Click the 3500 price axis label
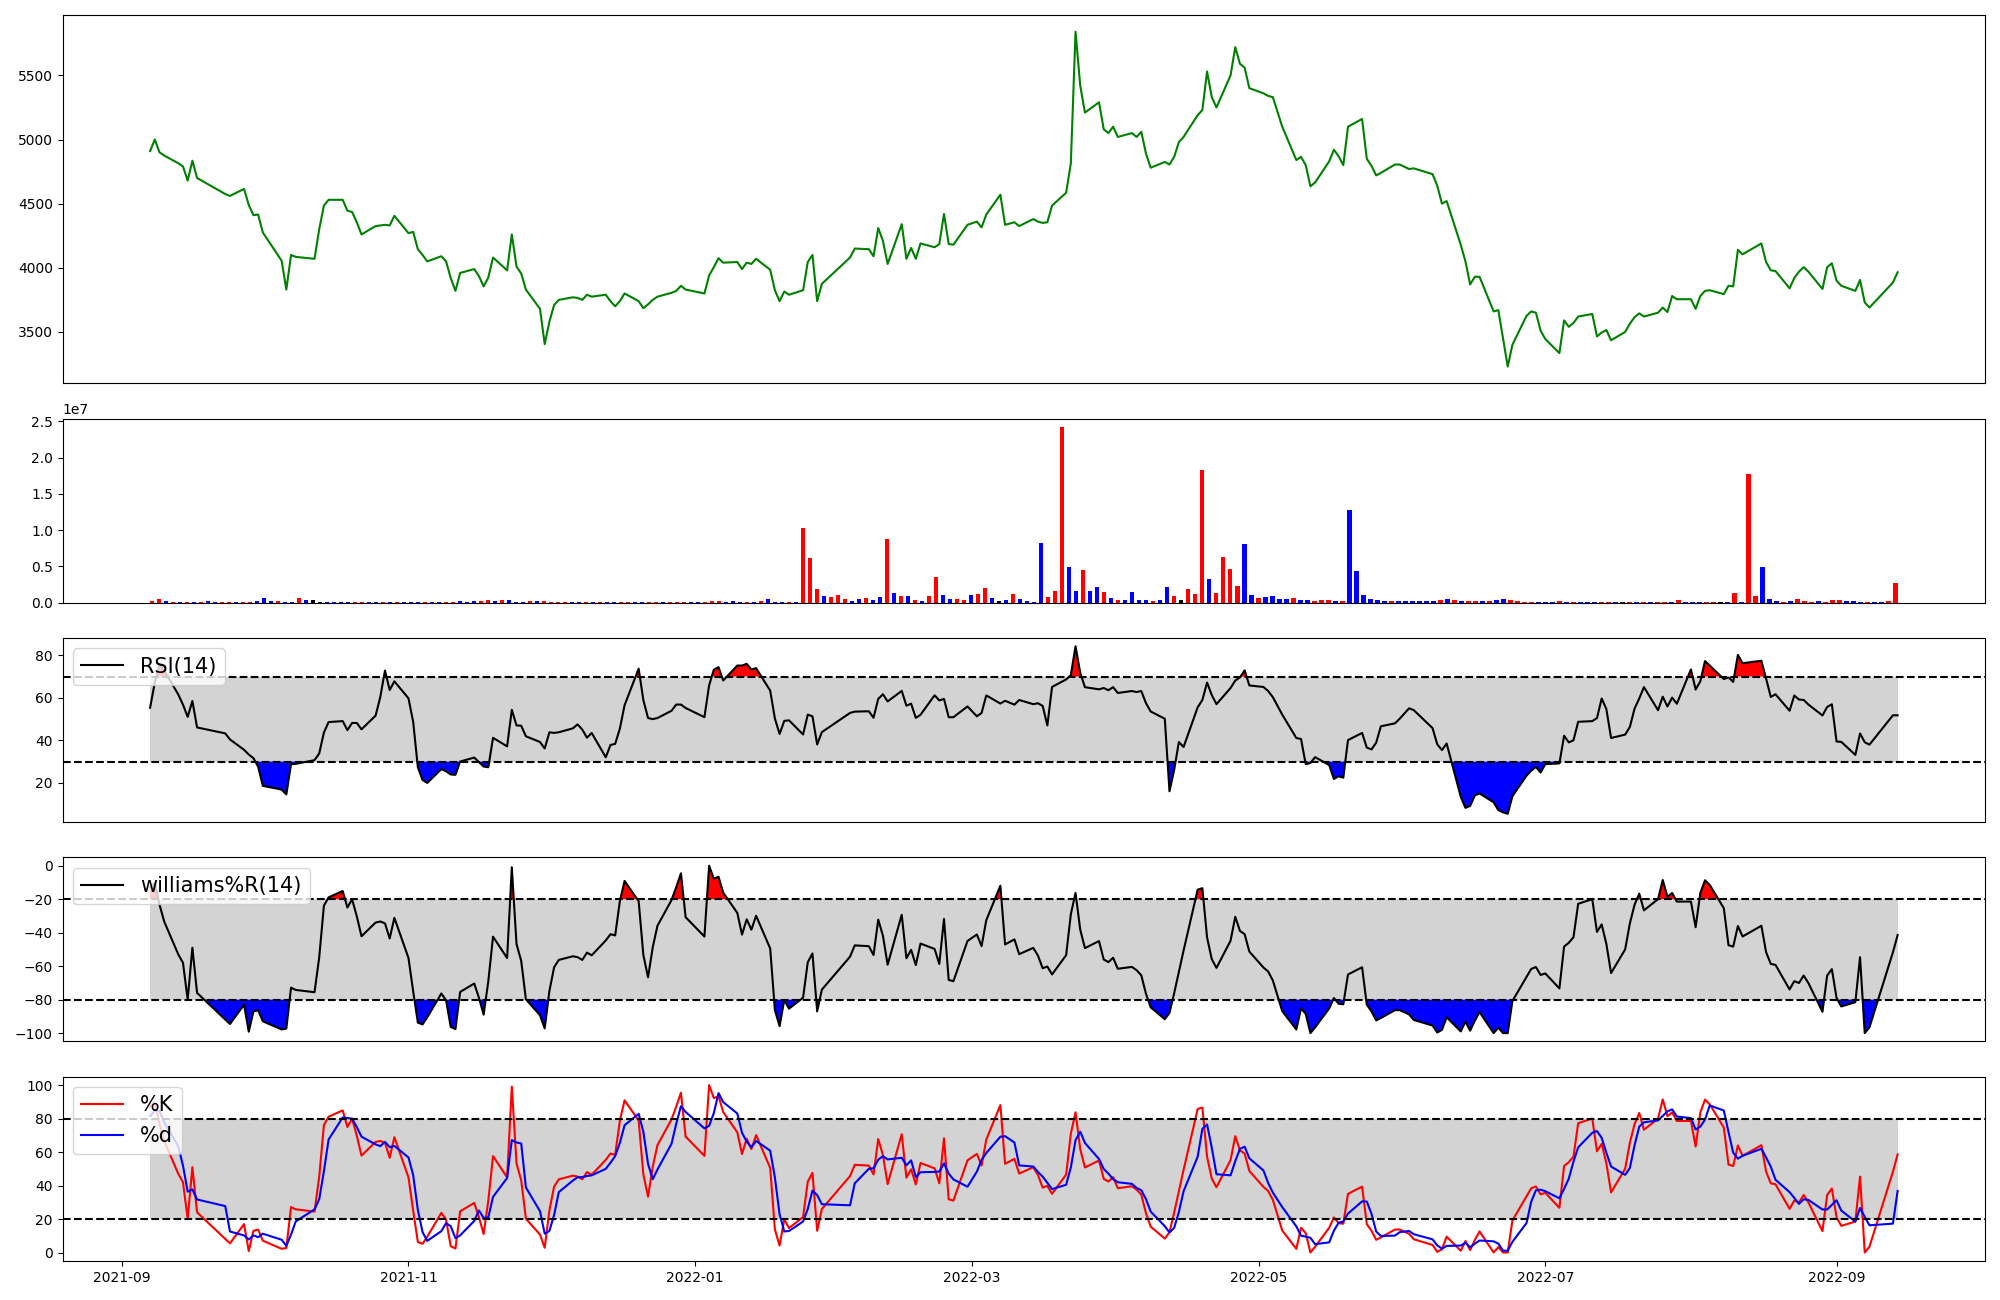 (x=35, y=332)
